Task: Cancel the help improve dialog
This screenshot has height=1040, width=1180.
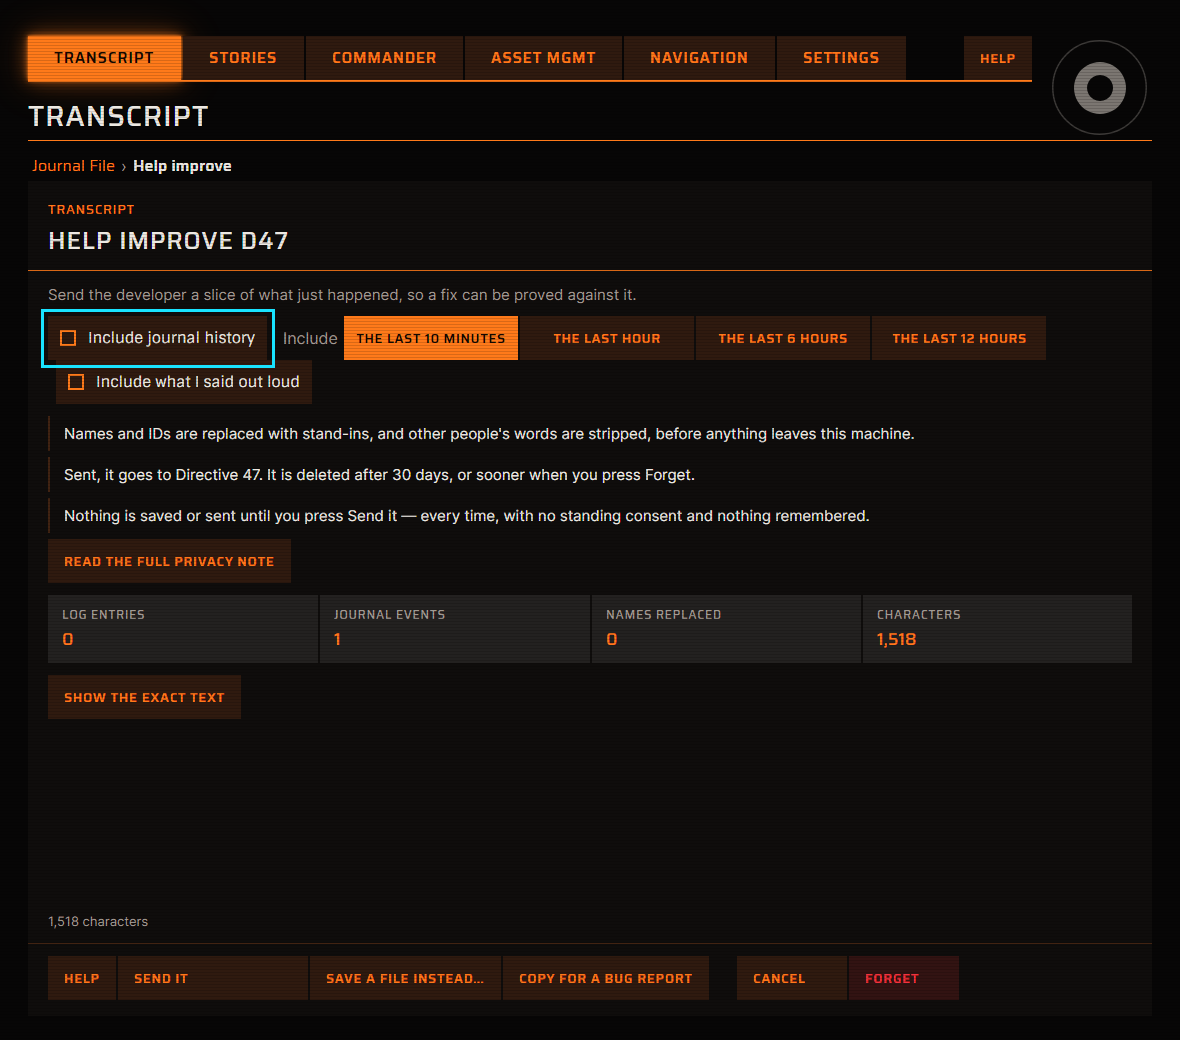Action: point(792,978)
